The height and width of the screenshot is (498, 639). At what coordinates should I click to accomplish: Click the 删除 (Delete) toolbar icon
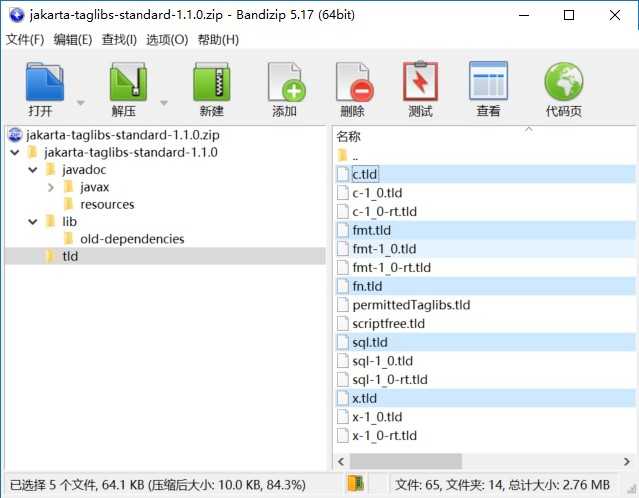354,82
